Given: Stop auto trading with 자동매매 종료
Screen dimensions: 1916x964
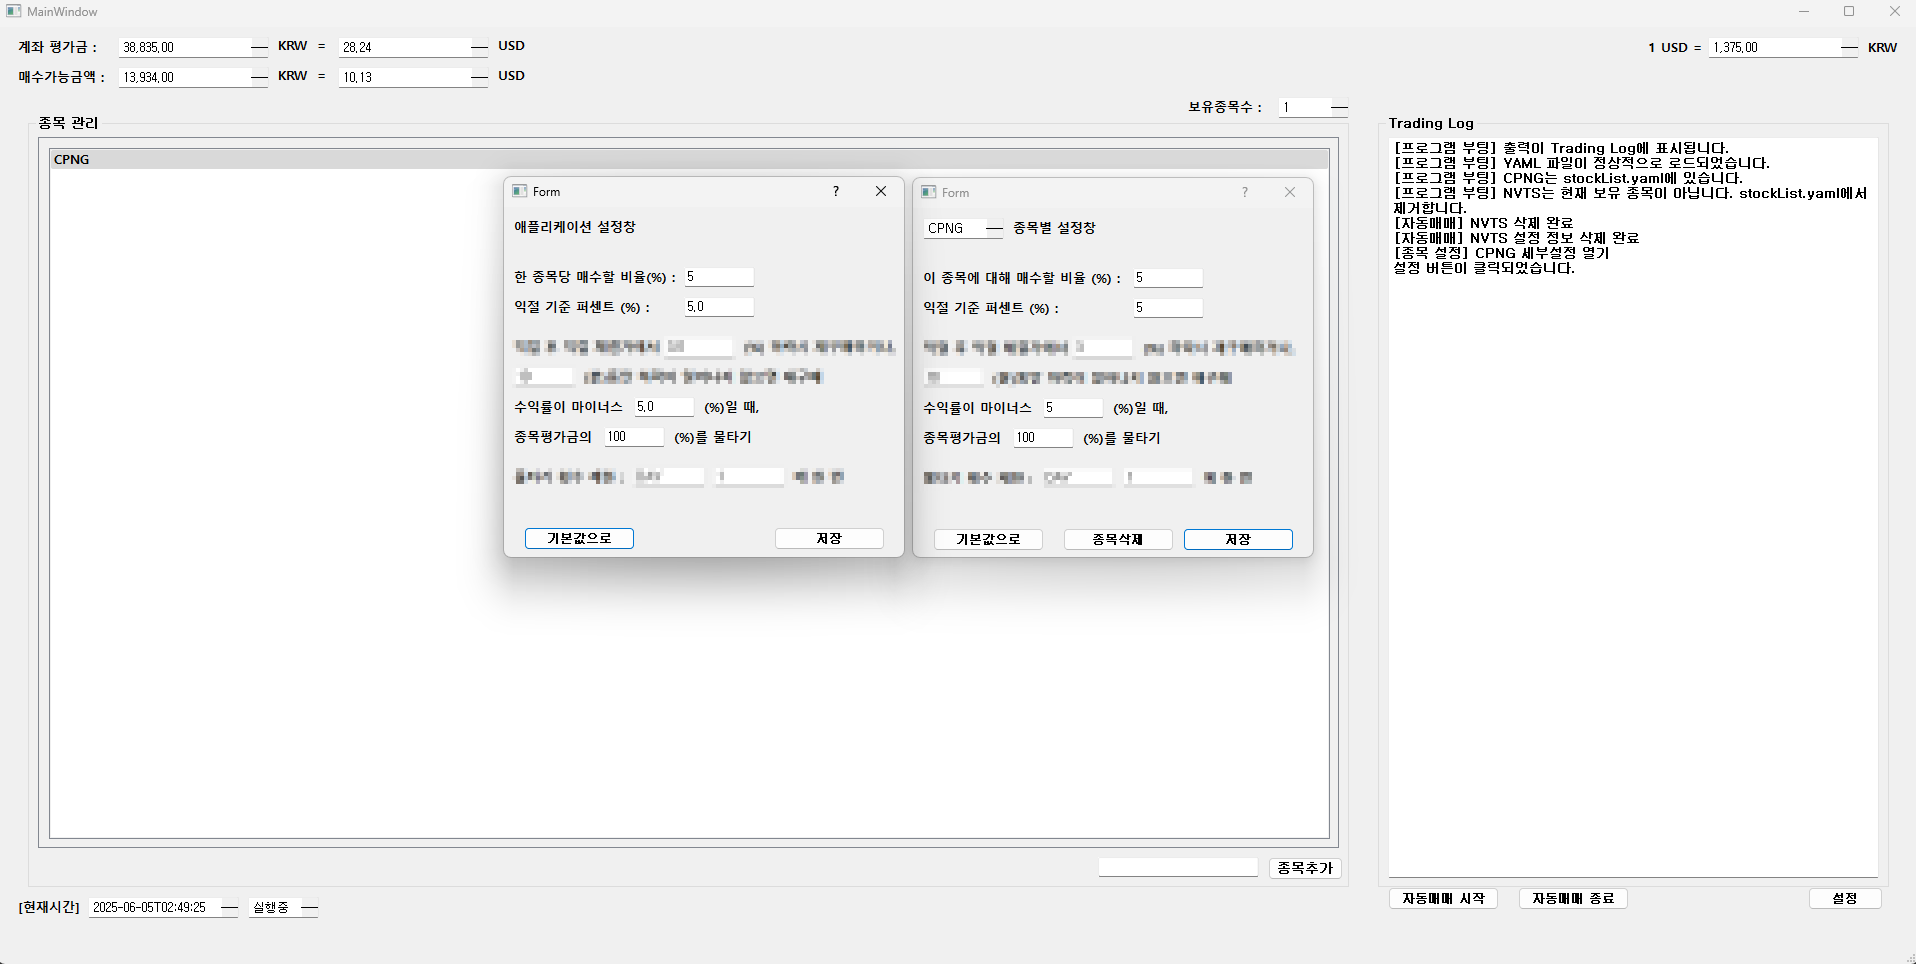Looking at the screenshot, I should [1573, 898].
